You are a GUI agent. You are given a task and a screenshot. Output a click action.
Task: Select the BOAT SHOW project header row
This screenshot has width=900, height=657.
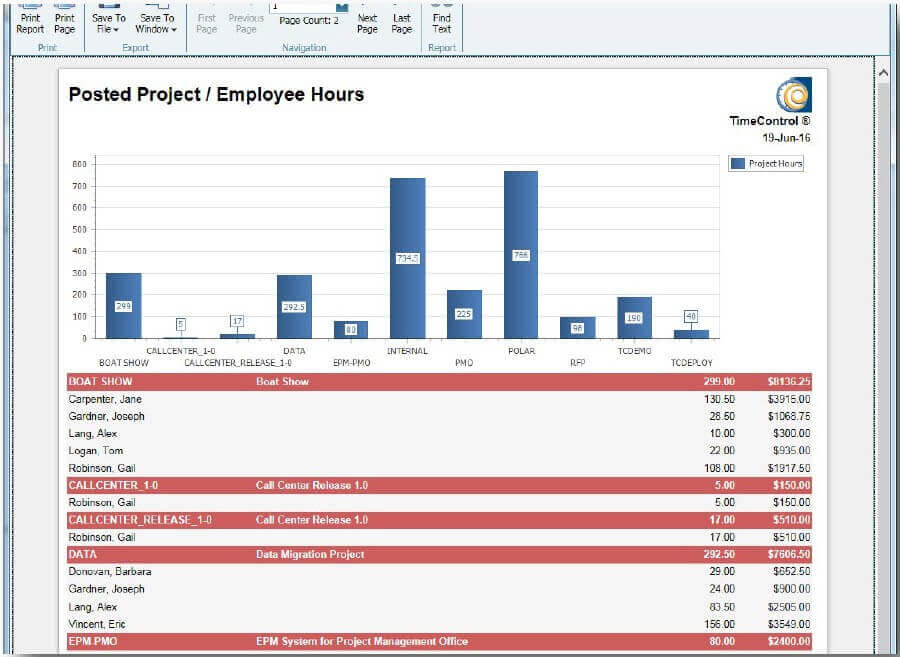[439, 381]
